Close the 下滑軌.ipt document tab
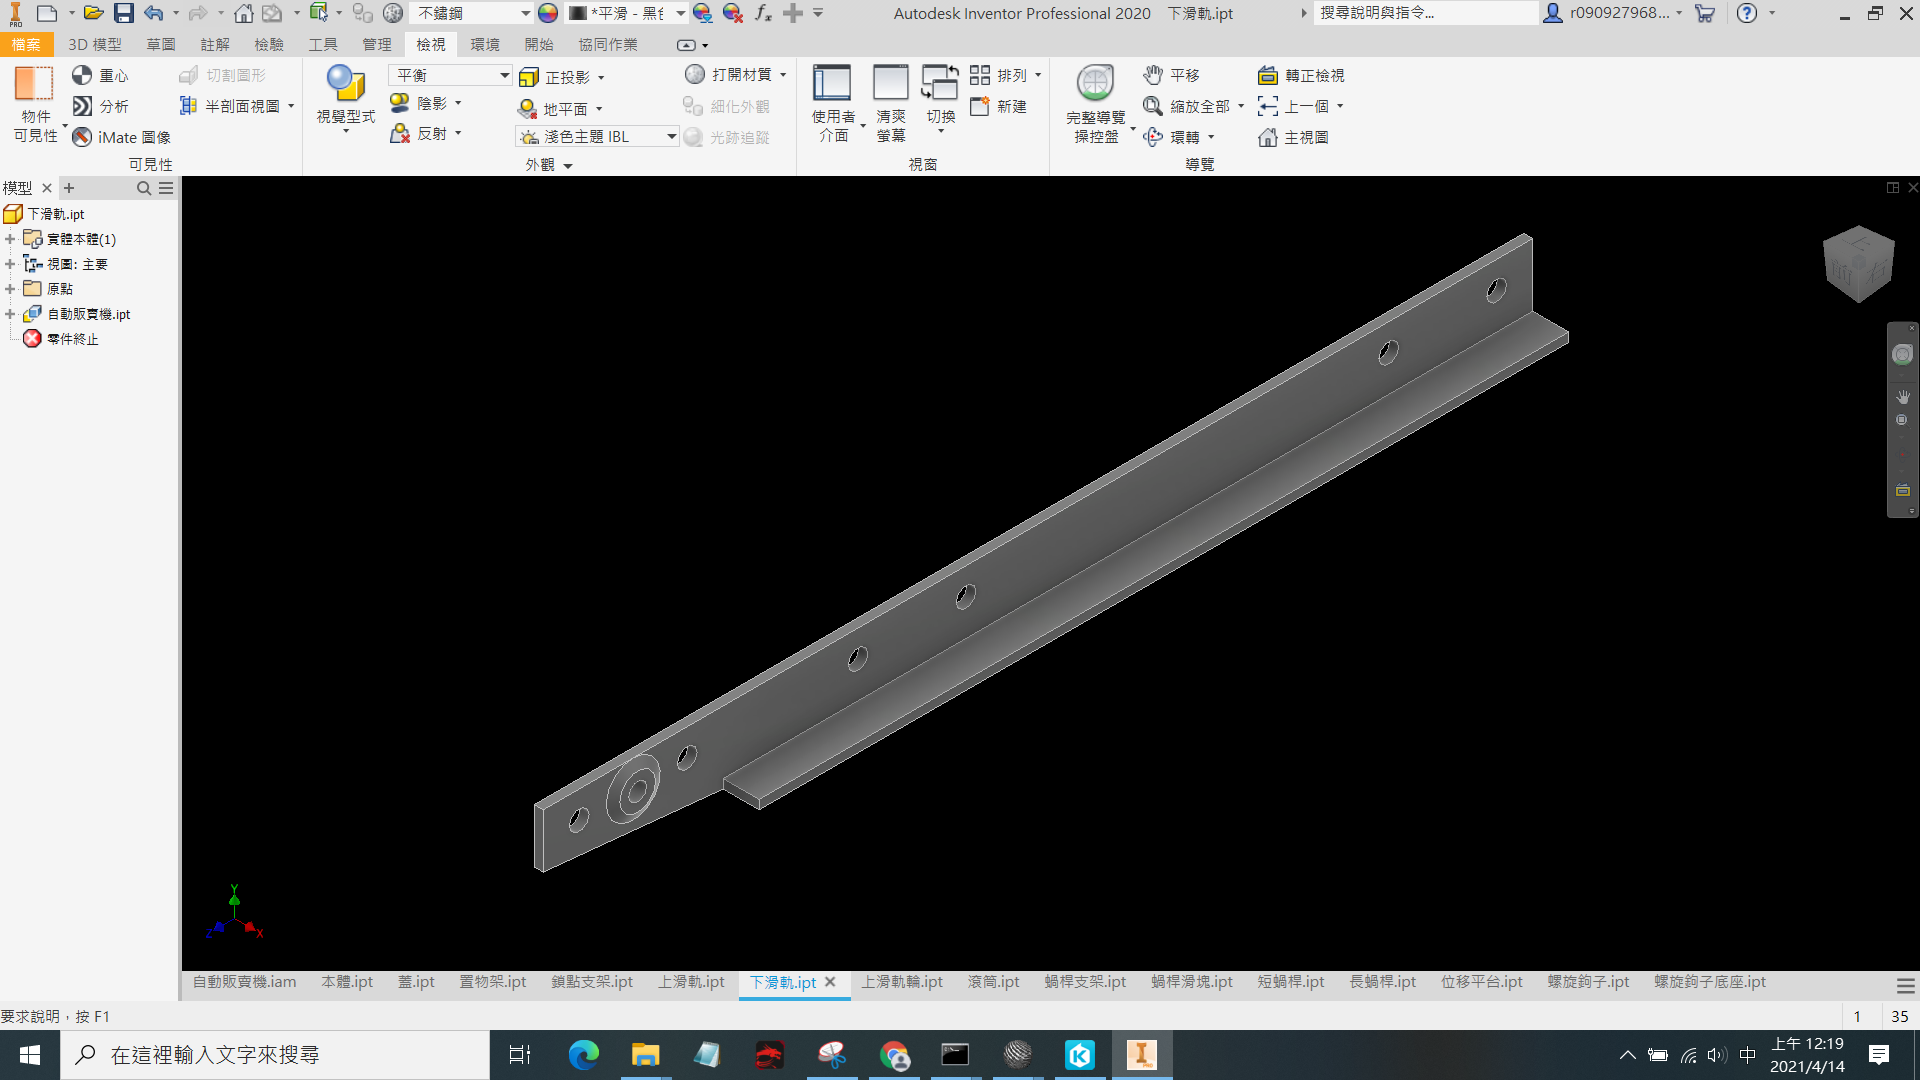The height and width of the screenshot is (1080, 1920). (x=830, y=982)
